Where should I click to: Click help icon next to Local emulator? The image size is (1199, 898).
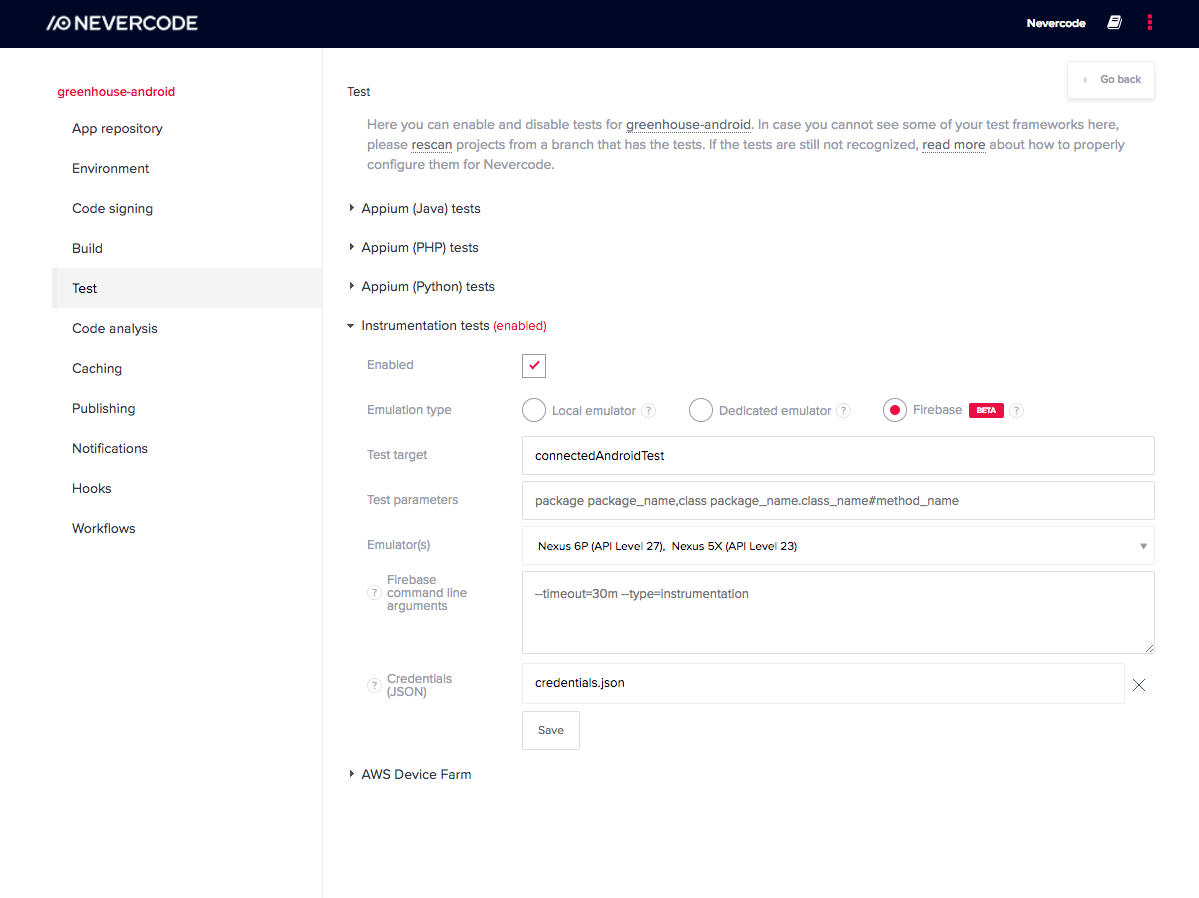648,411
